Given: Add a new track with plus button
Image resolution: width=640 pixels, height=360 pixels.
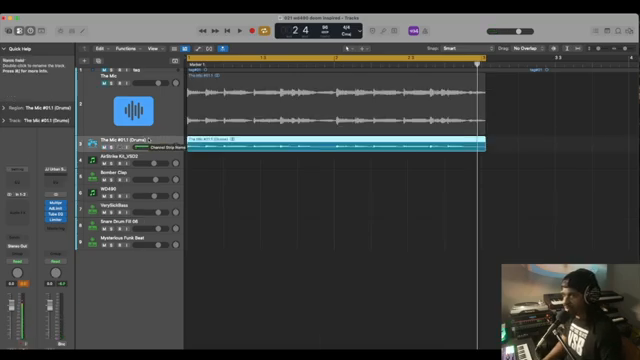Looking at the screenshot, I should tap(84, 61).
